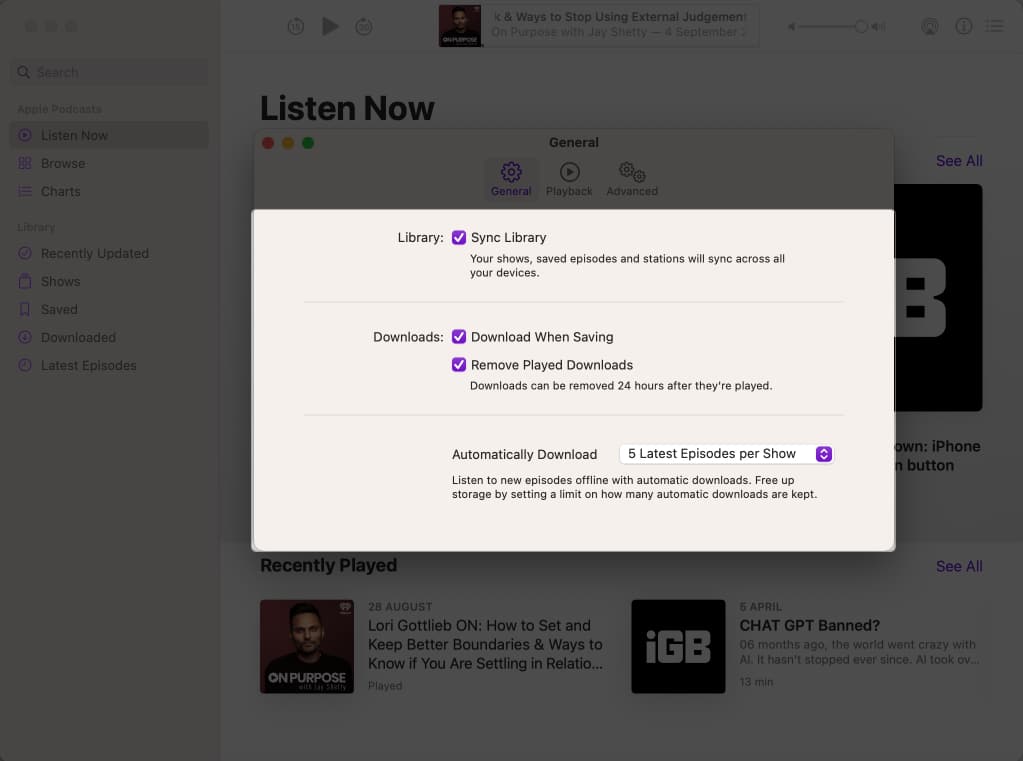Open the Up Next queue list icon
1023x761 pixels.
[x=996, y=27]
